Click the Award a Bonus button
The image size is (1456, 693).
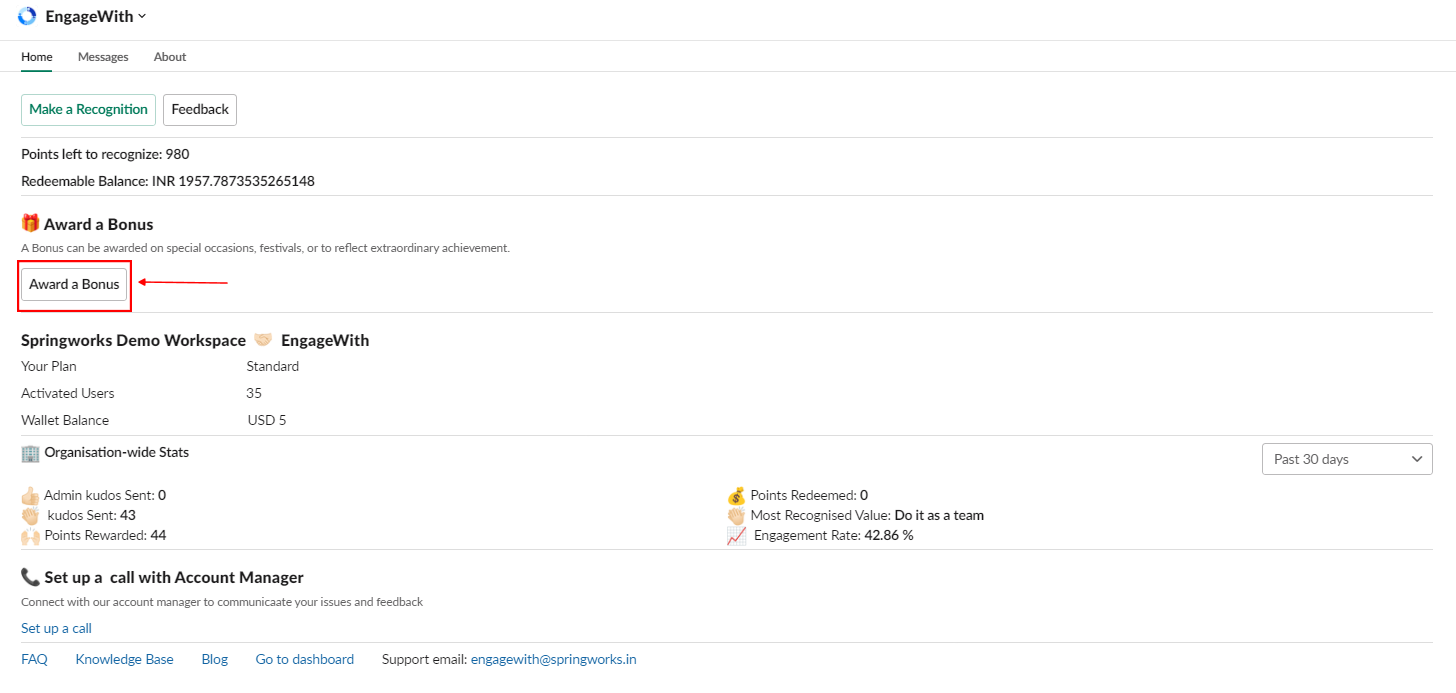tap(74, 284)
